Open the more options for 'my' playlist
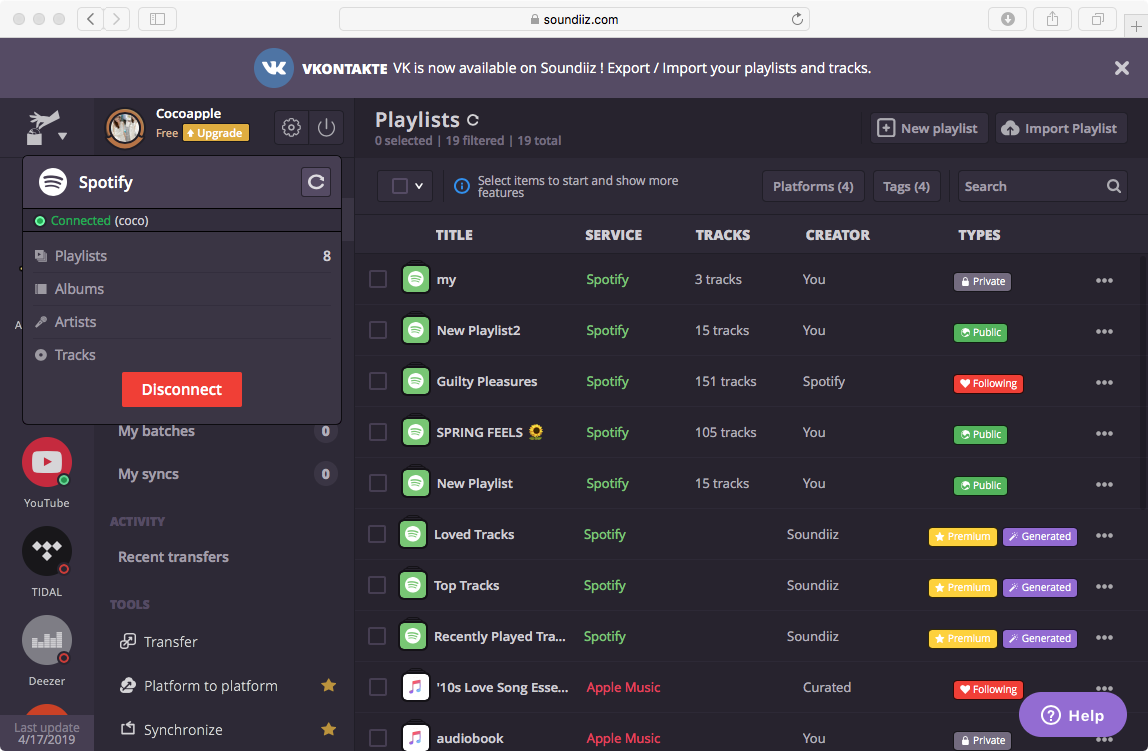1148x751 pixels. click(x=1104, y=280)
